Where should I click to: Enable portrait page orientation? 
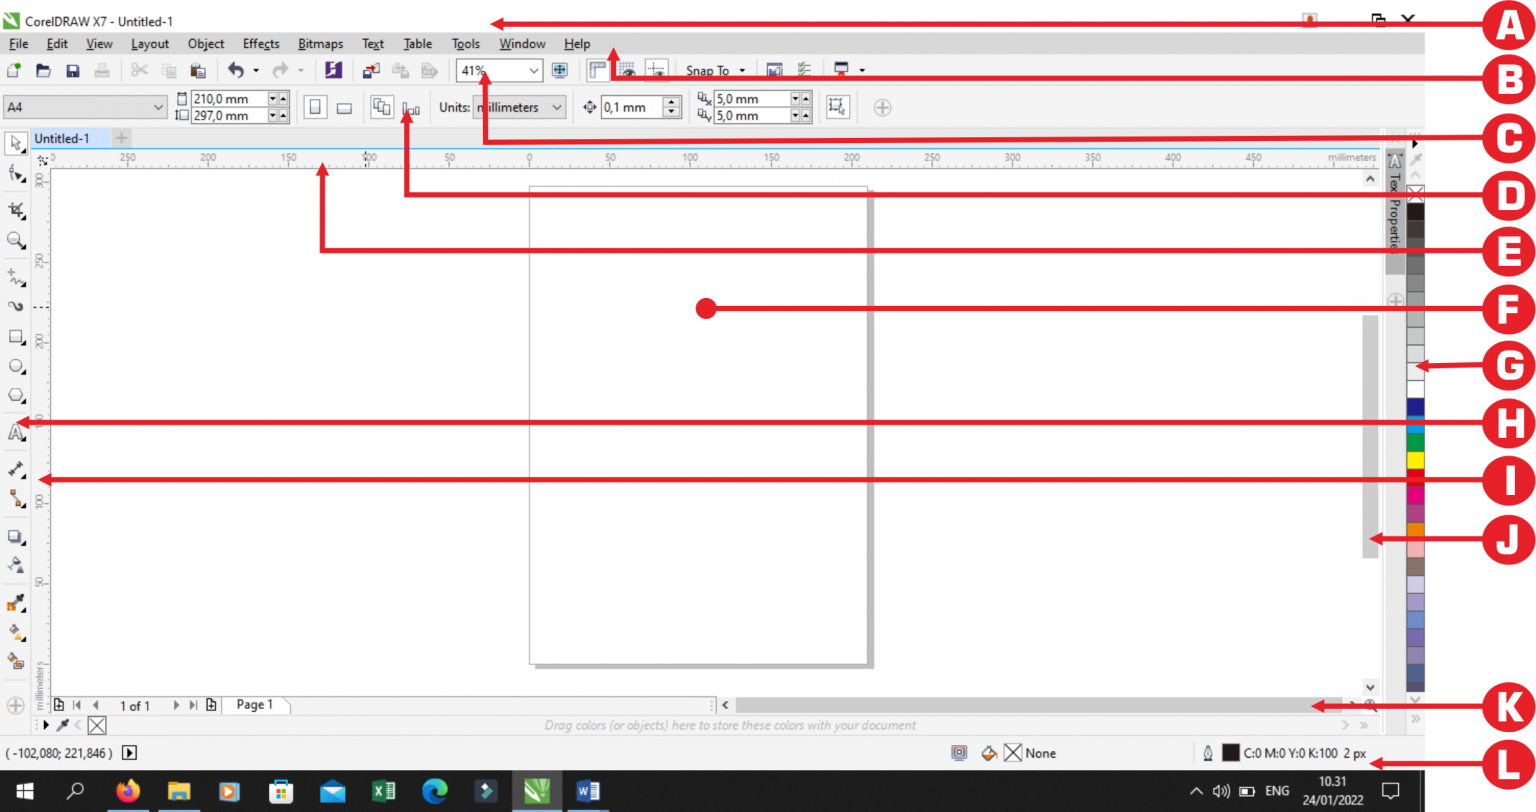tap(315, 107)
